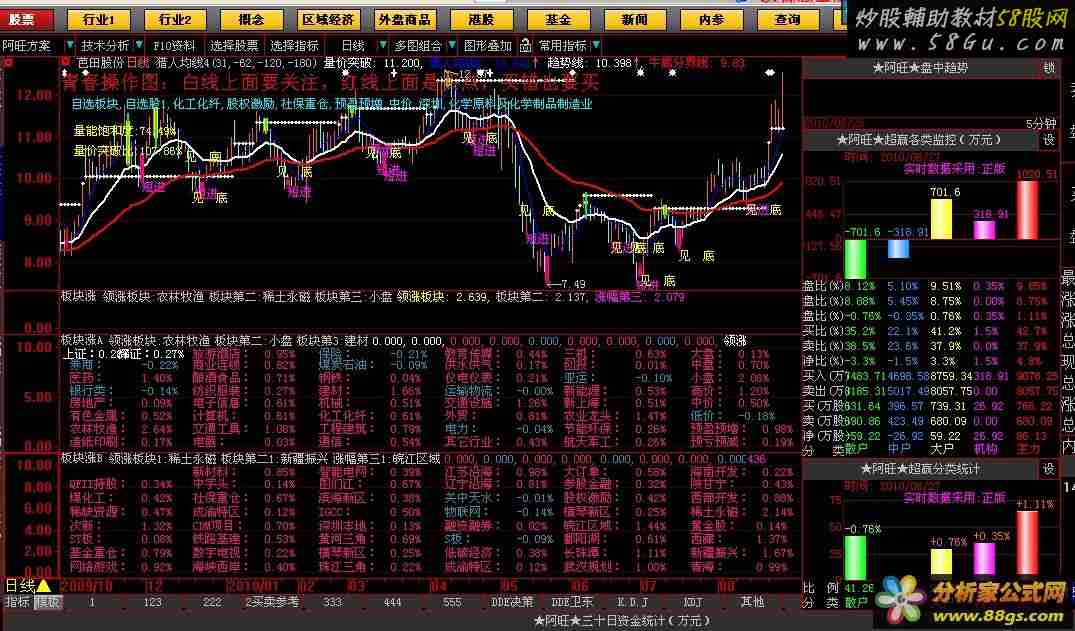Open F10资料 company information
This screenshot has width=1075, height=631.
point(174,46)
